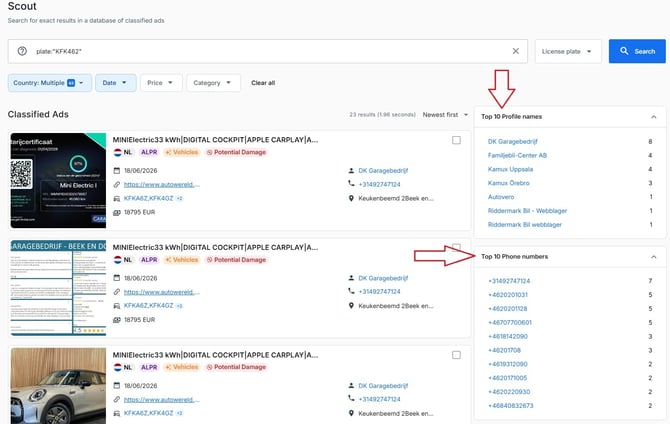Open the Country: Multiple filter dropdown
This screenshot has height=424, width=670.
point(50,83)
